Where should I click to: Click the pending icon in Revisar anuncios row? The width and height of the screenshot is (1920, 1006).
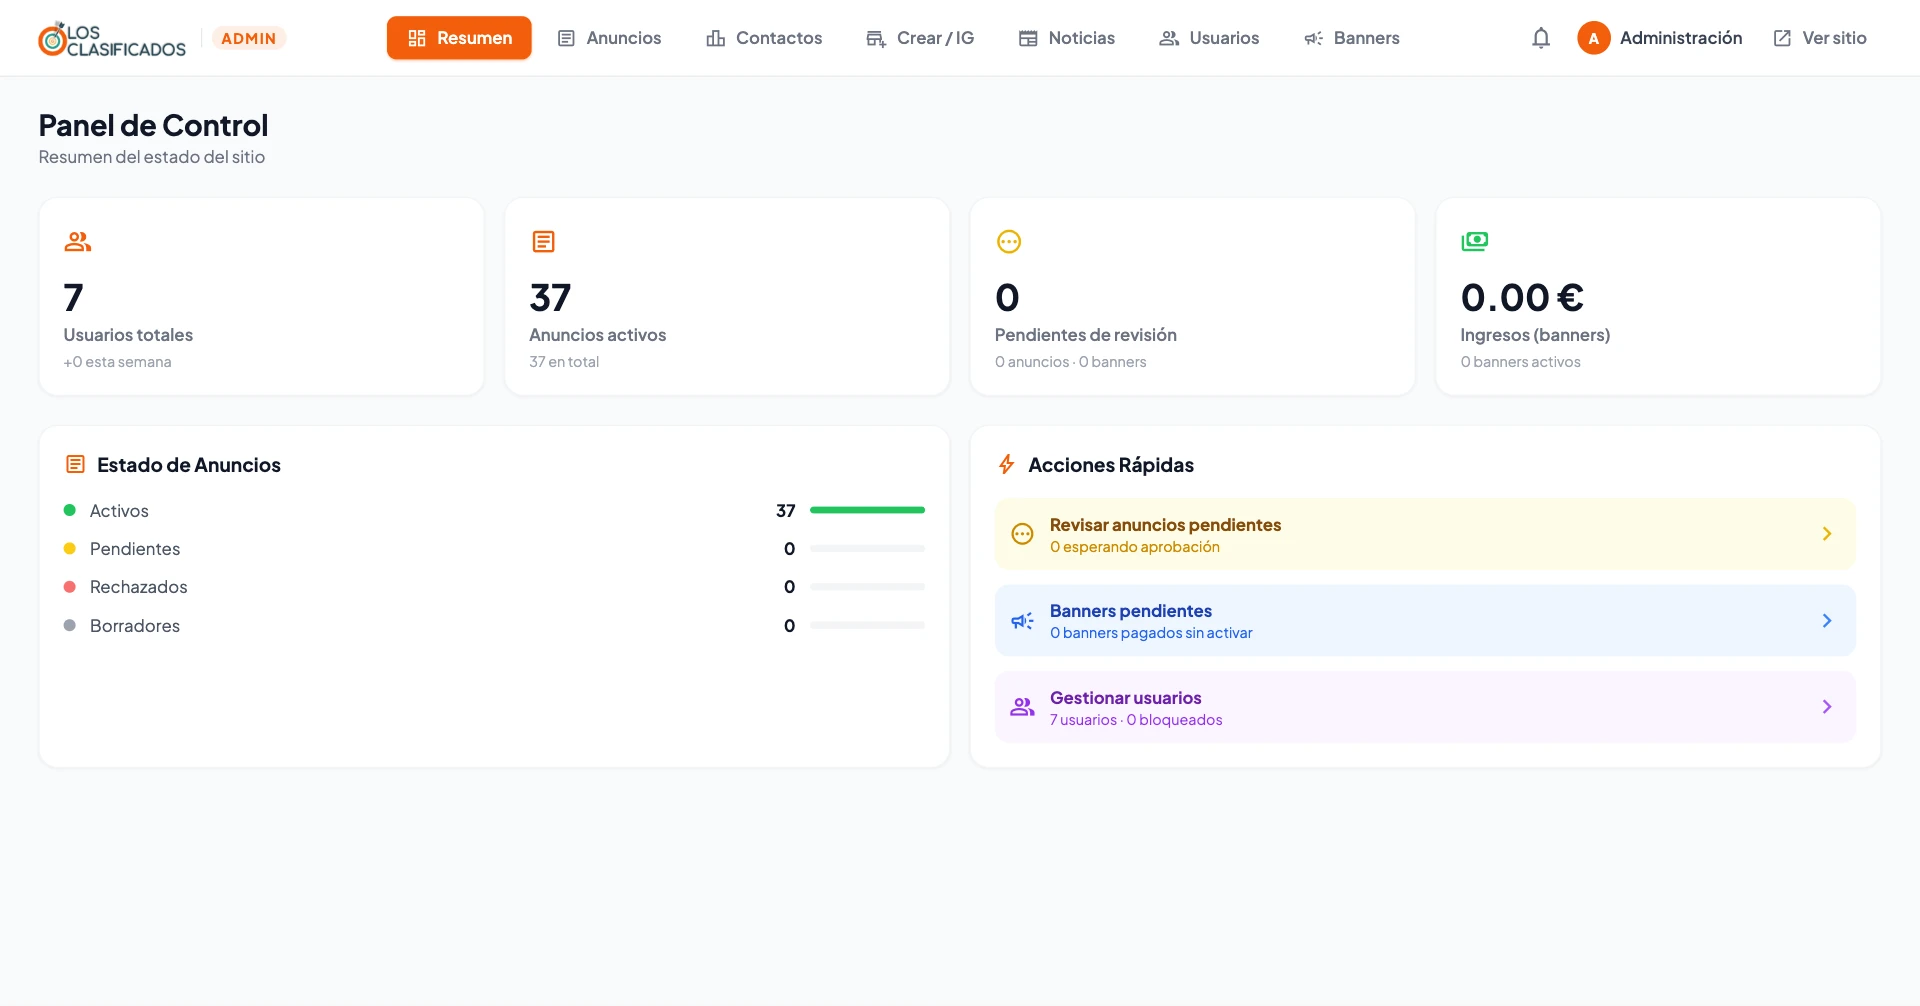(1022, 534)
